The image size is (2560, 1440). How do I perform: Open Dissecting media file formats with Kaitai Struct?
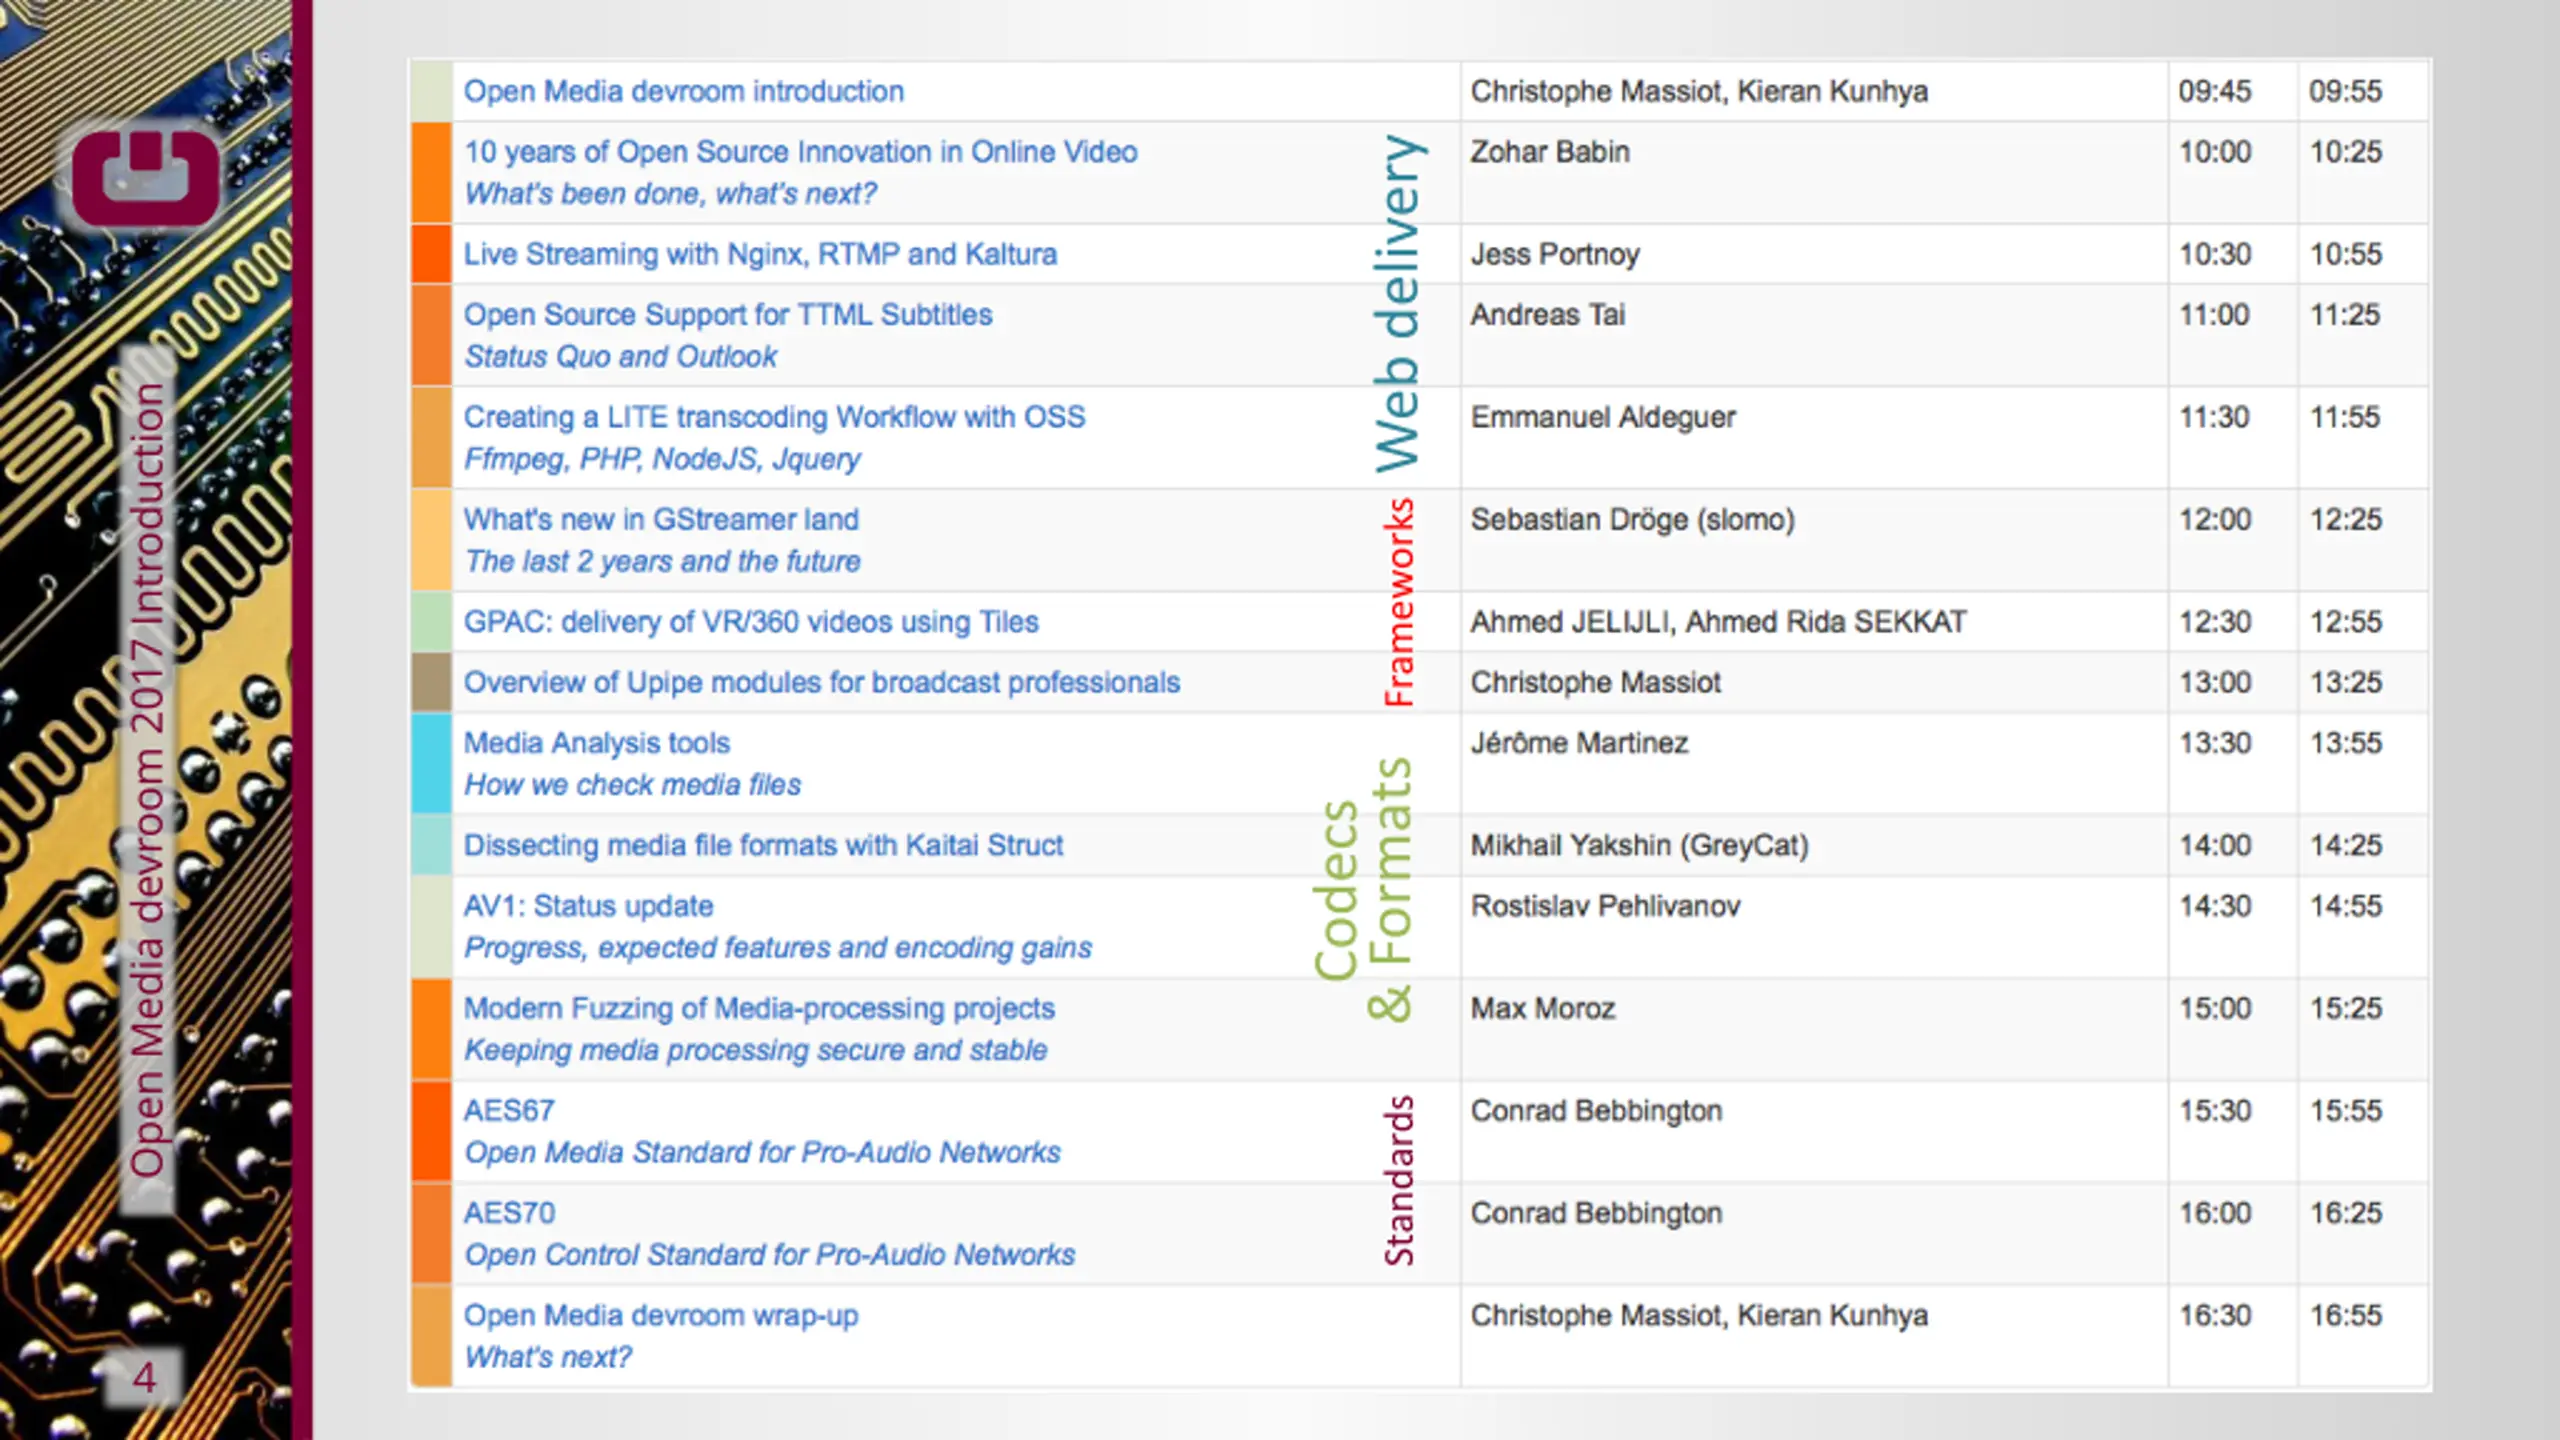coord(763,846)
